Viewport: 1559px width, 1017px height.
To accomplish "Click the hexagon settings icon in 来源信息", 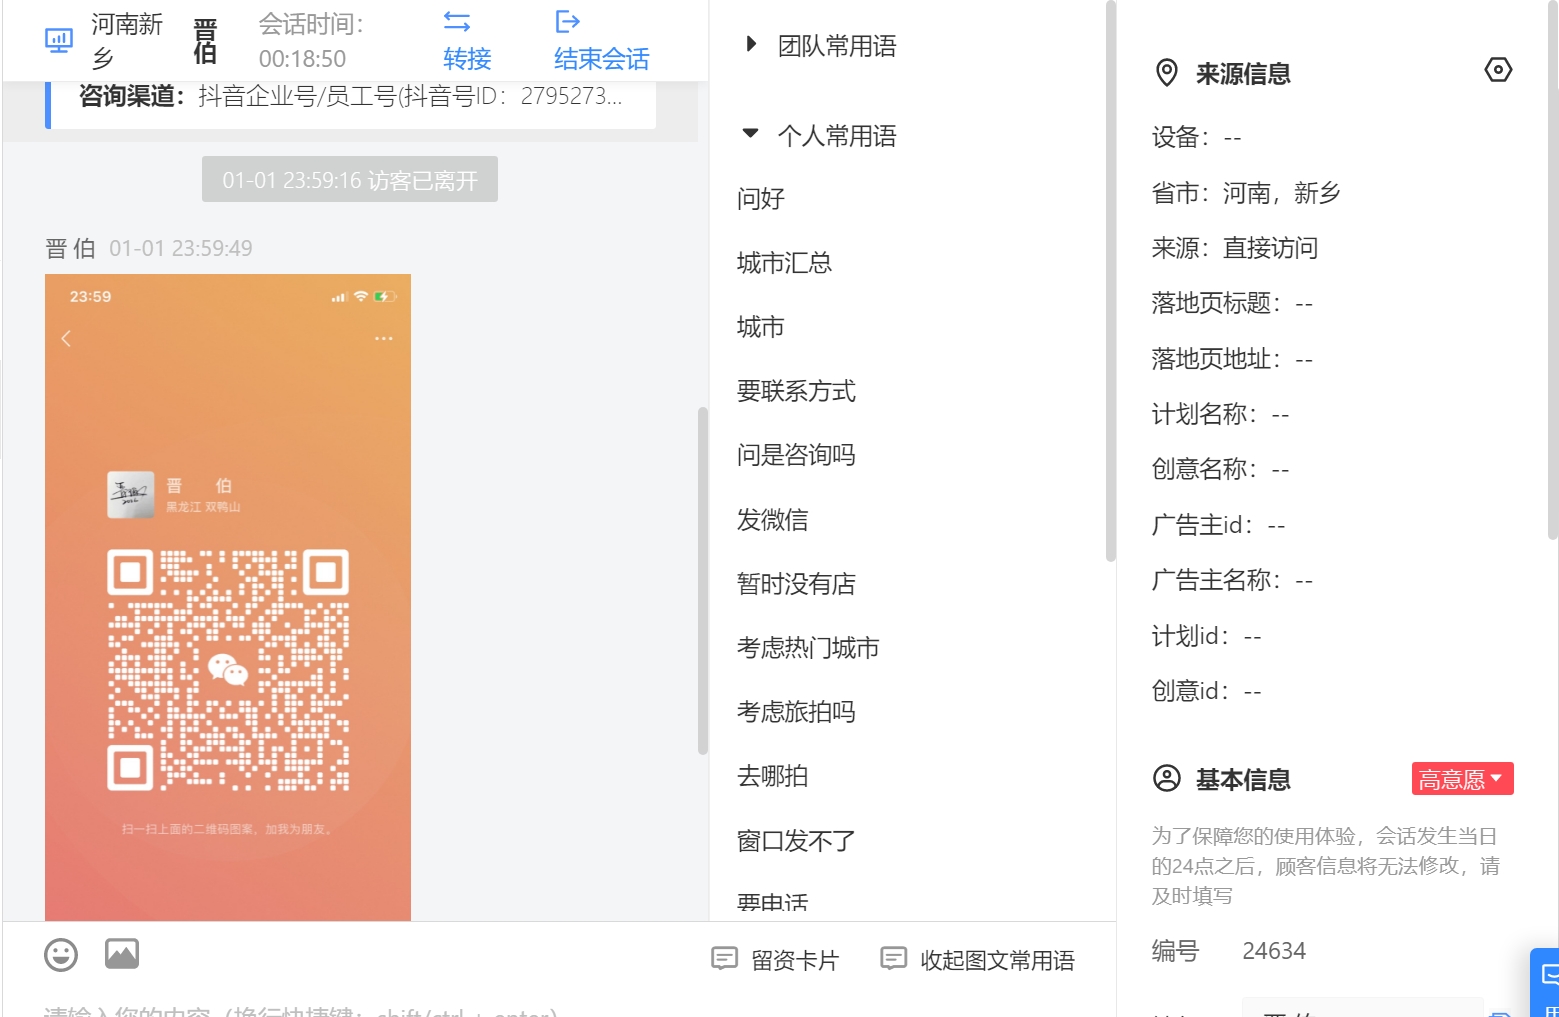I will pyautogui.click(x=1498, y=70).
